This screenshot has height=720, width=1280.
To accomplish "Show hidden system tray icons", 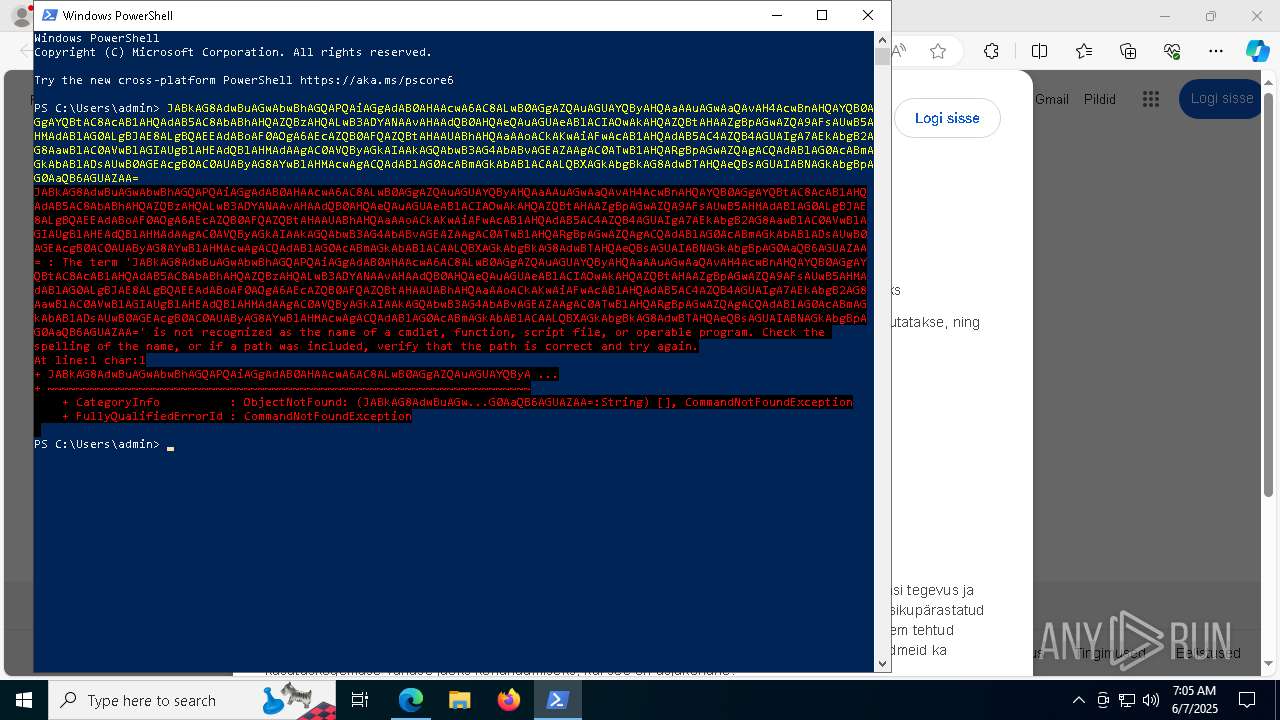I will [1078, 700].
